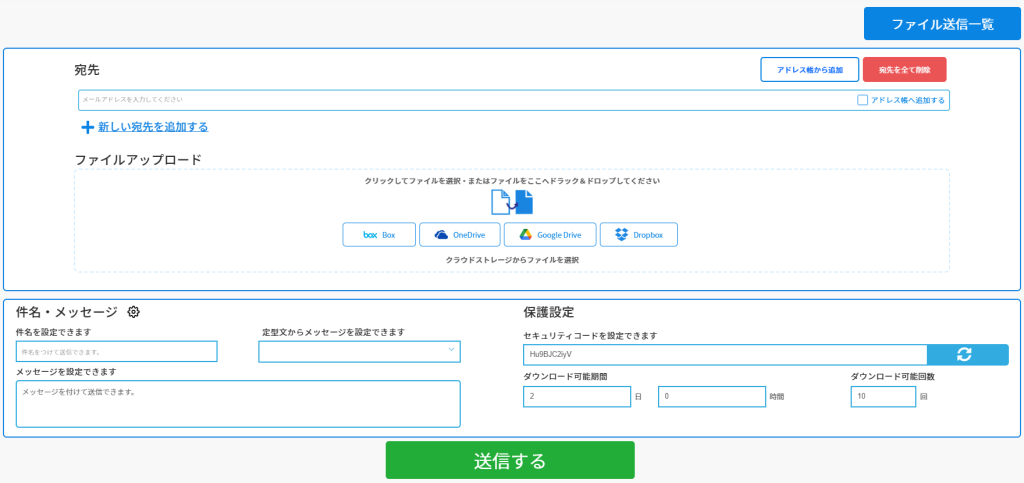The height and width of the screenshot is (483, 1024).
Task: Open ファイル送信一覧 page
Action: [942, 24]
